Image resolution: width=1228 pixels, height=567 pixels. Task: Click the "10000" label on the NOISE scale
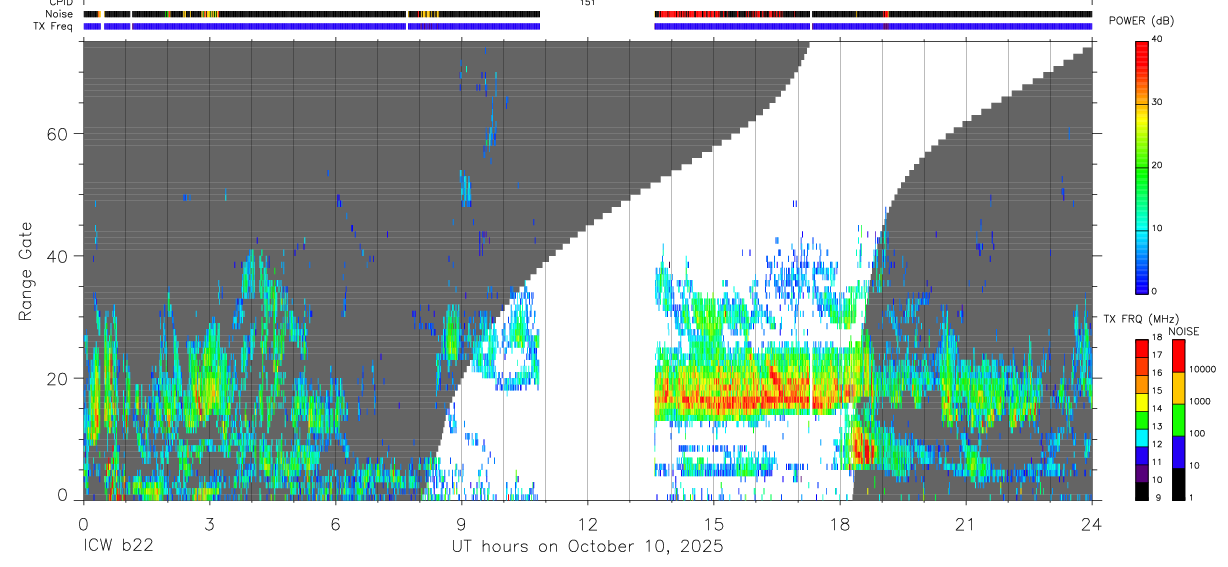[1202, 369]
